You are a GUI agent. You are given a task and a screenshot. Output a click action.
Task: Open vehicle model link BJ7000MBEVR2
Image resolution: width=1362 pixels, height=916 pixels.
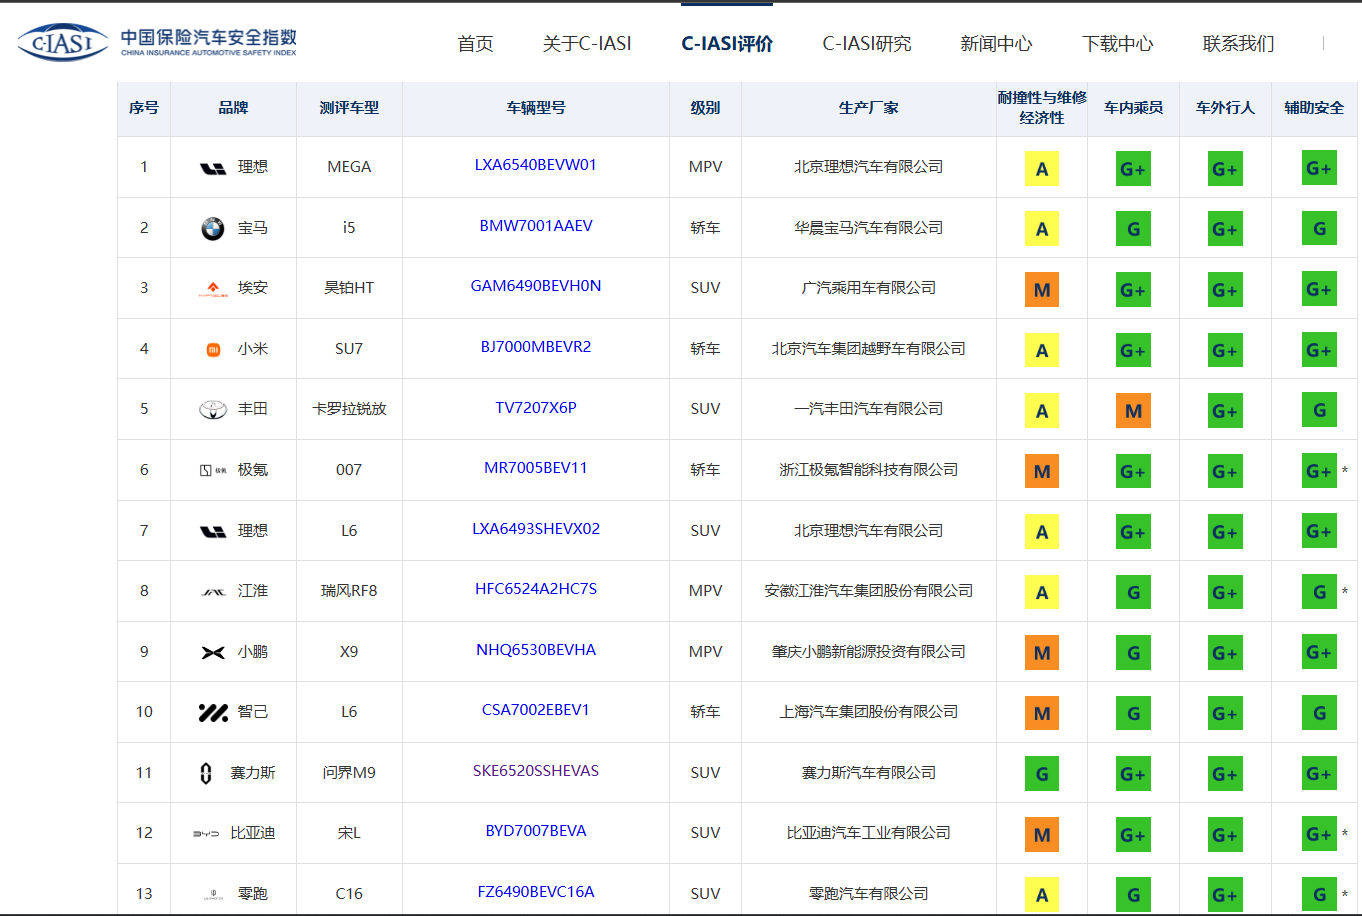[x=536, y=347]
